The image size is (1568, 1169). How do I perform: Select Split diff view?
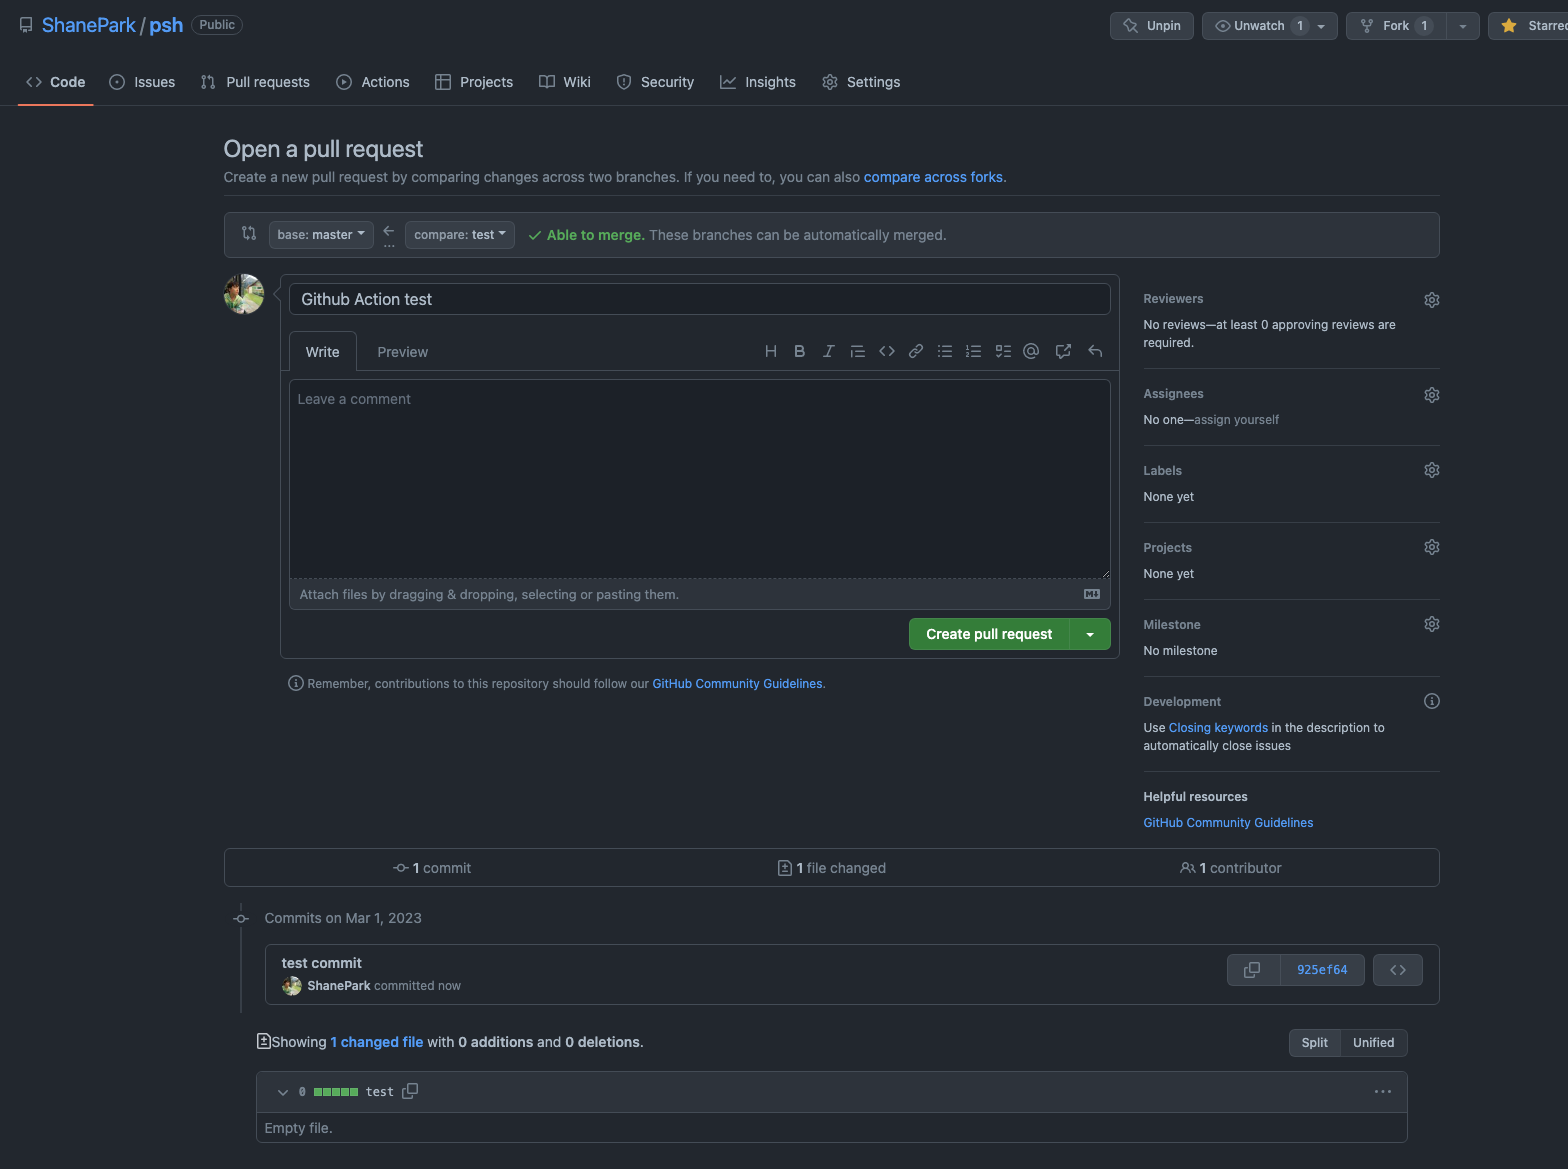tap(1314, 1043)
